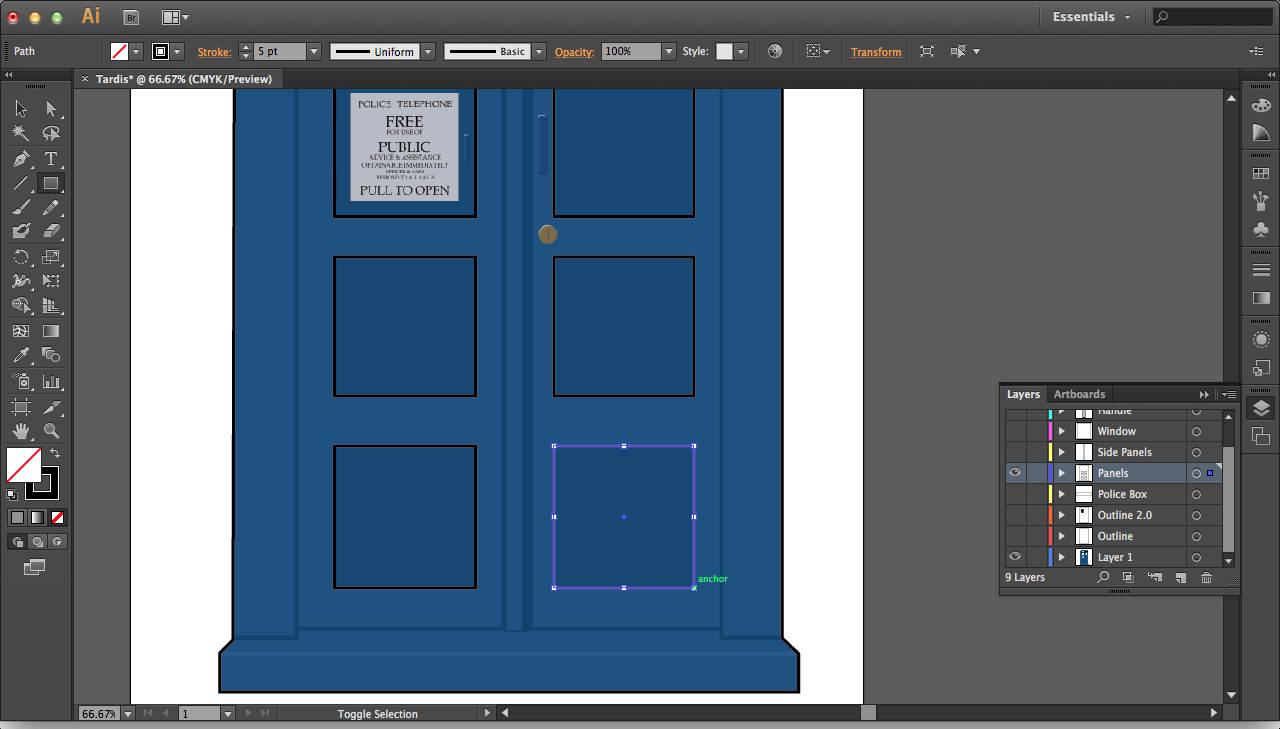Hide Layer 1 via eye icon

click(x=1015, y=557)
